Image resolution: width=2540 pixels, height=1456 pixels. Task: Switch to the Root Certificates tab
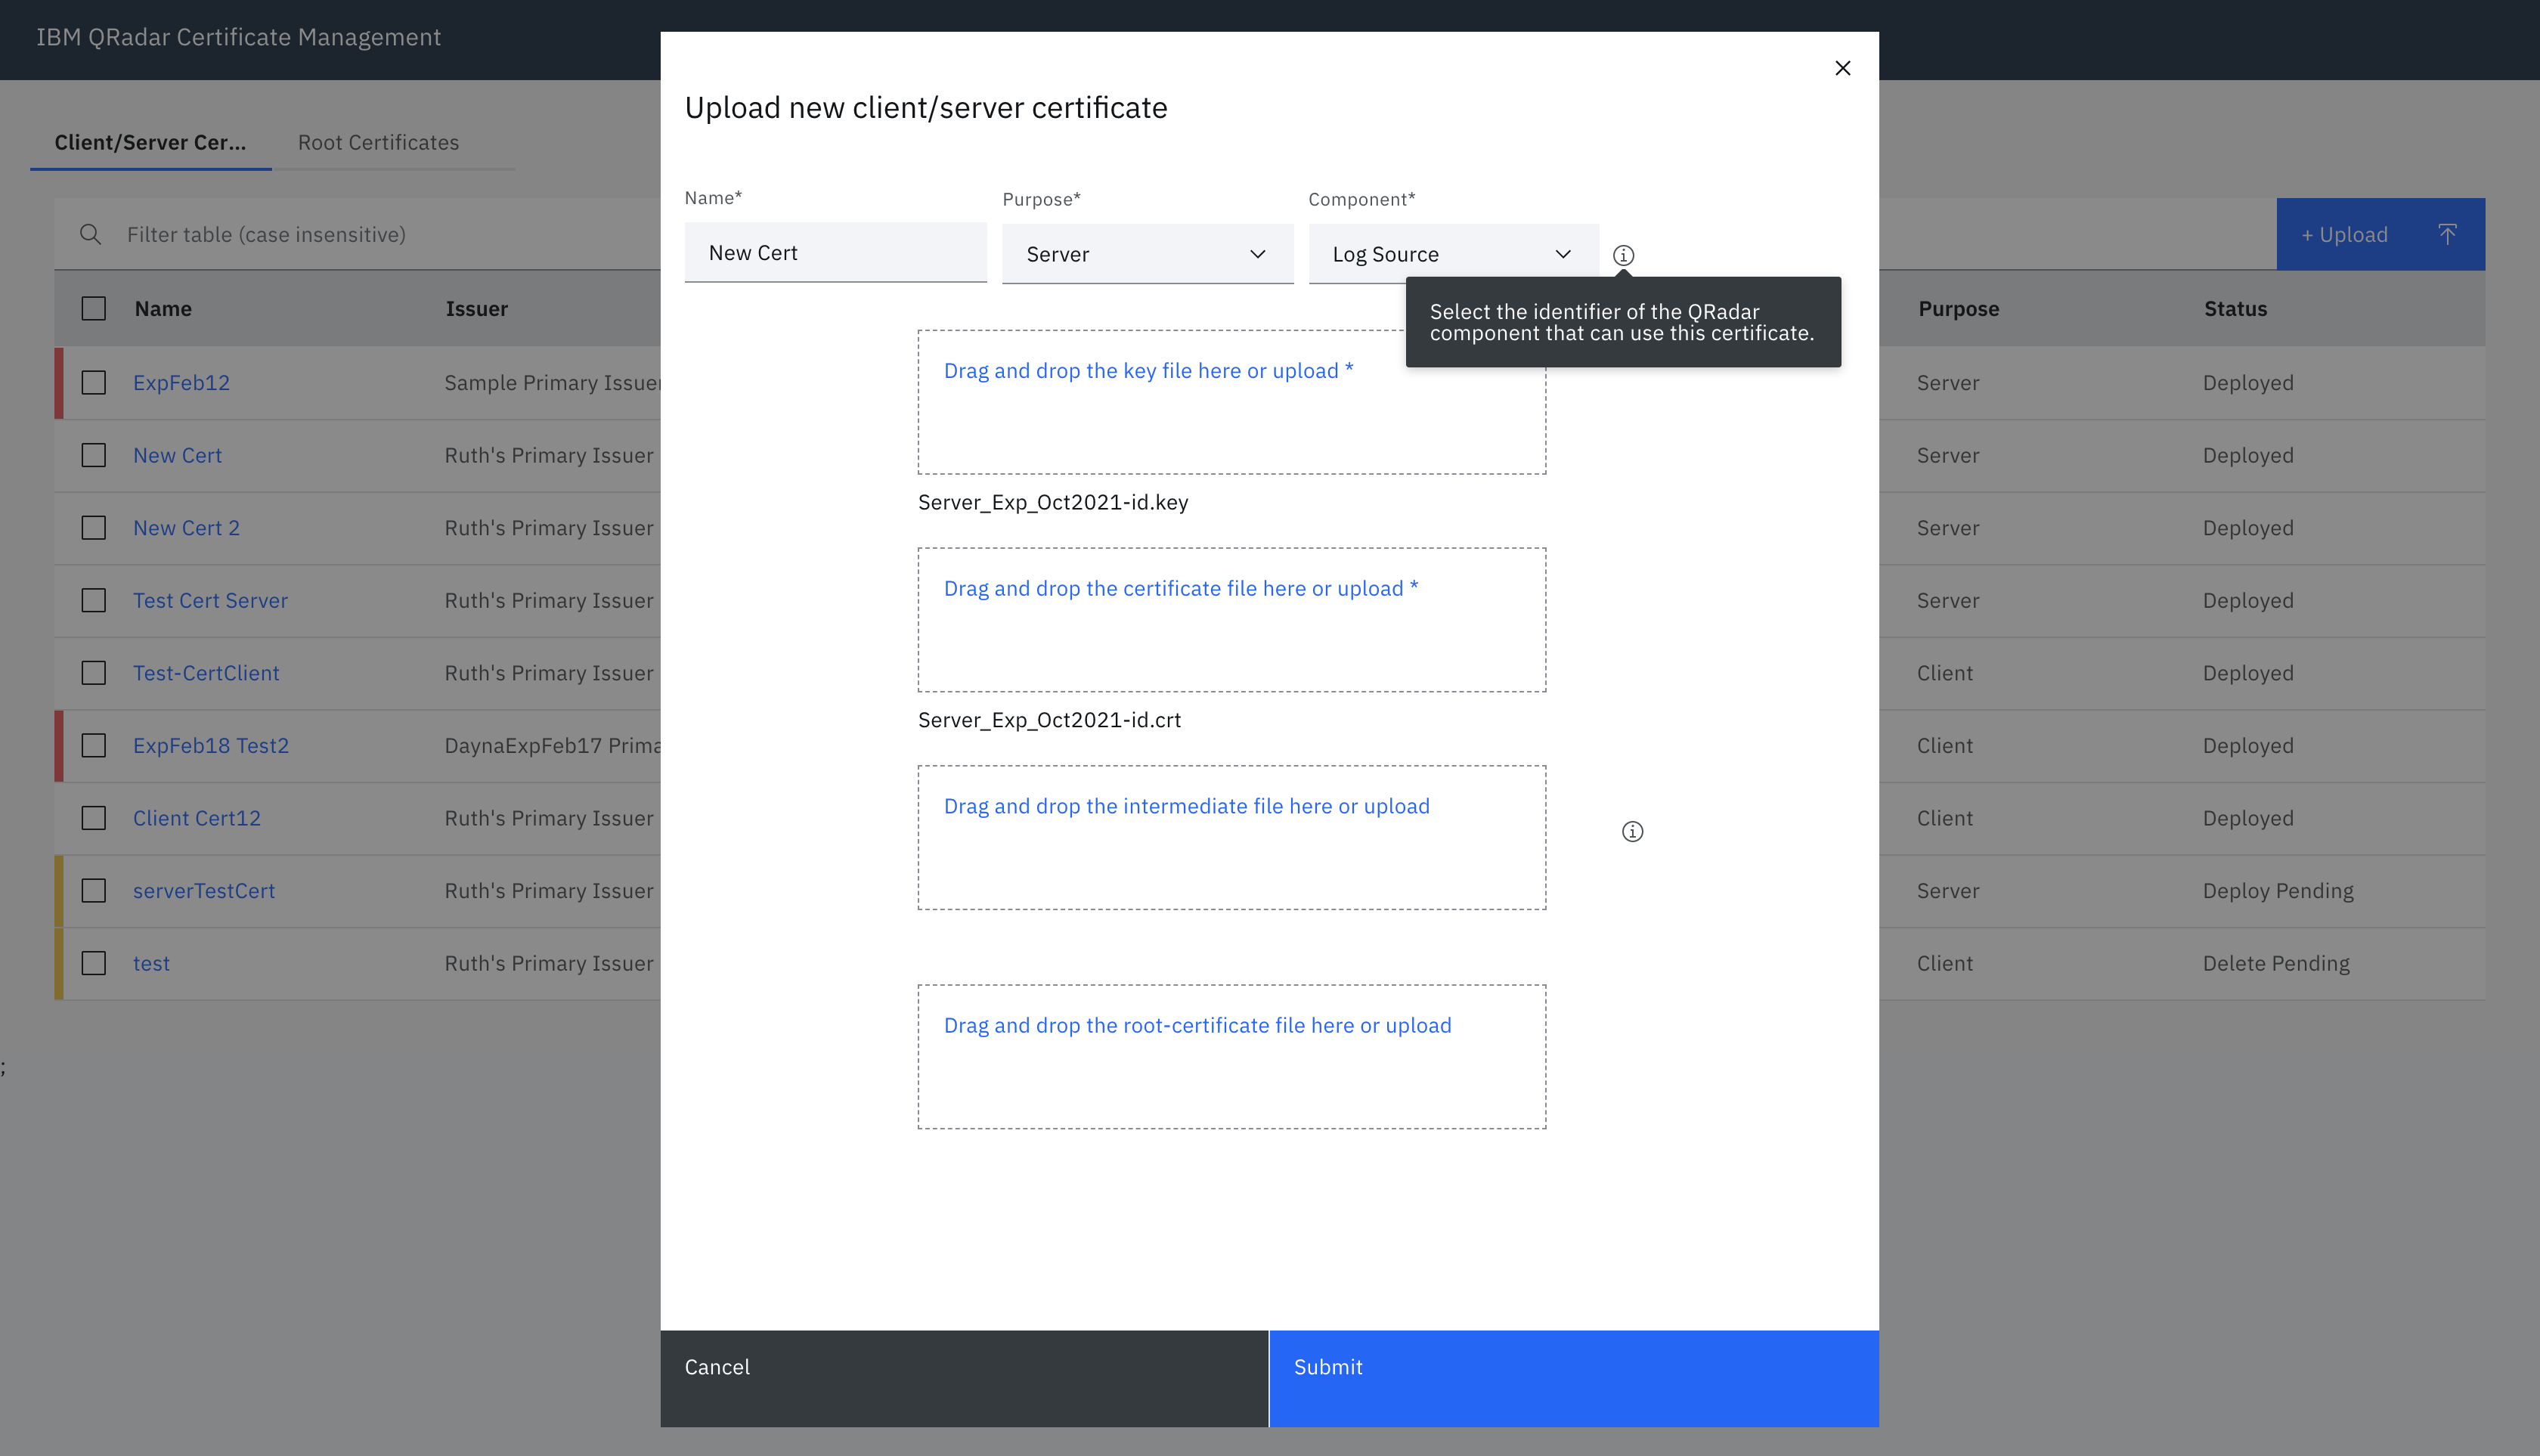378,142
